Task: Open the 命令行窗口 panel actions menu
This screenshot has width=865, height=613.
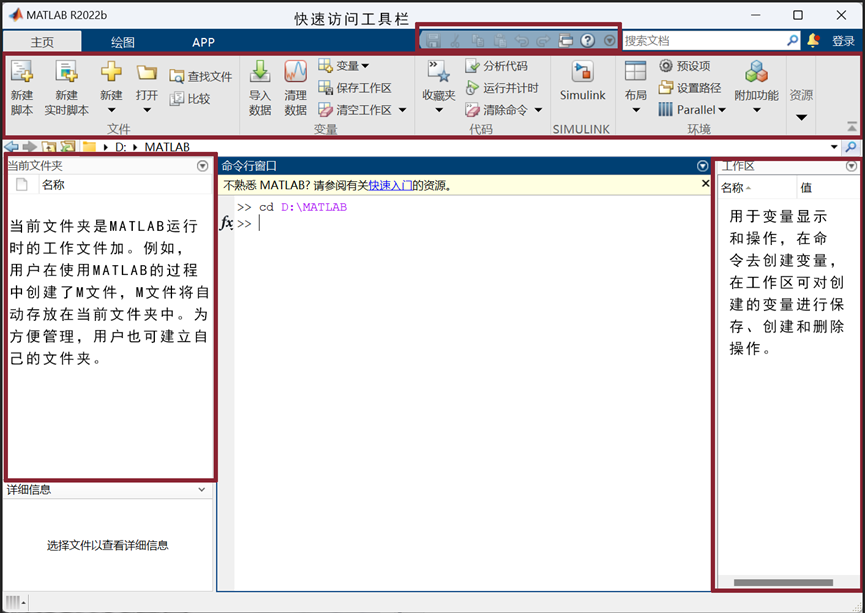Action: 702,166
